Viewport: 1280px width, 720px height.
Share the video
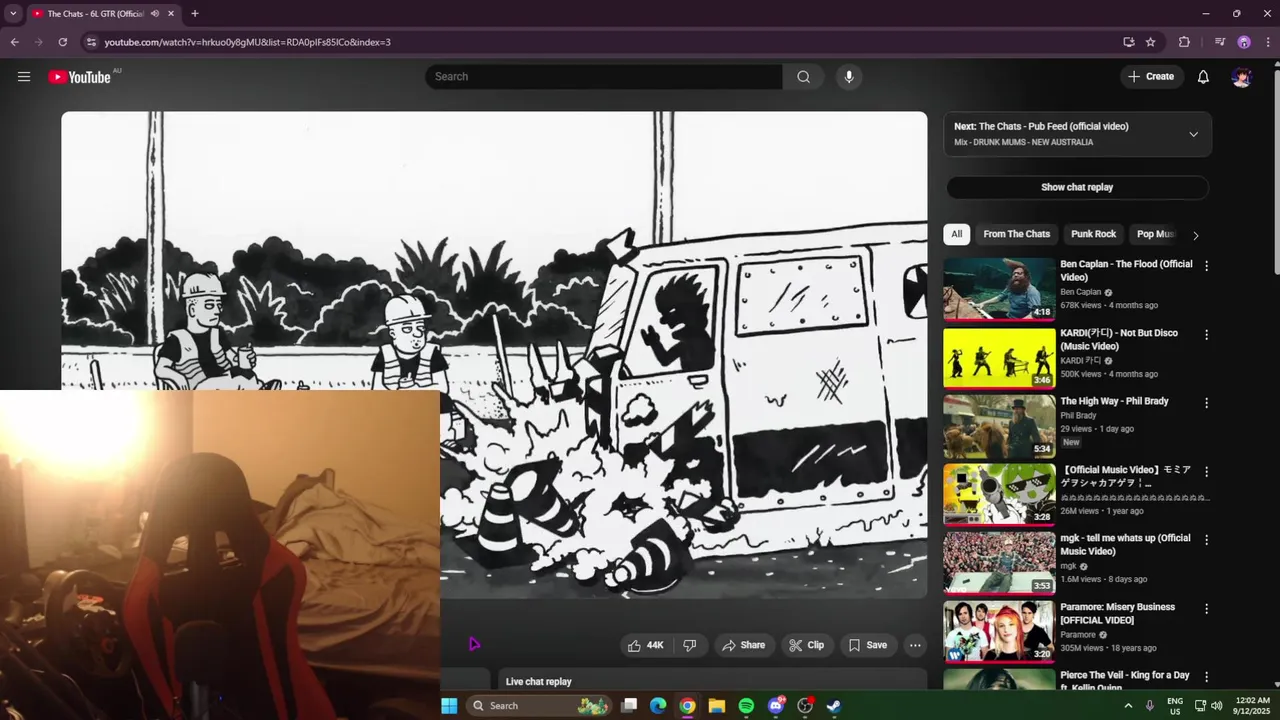744,645
